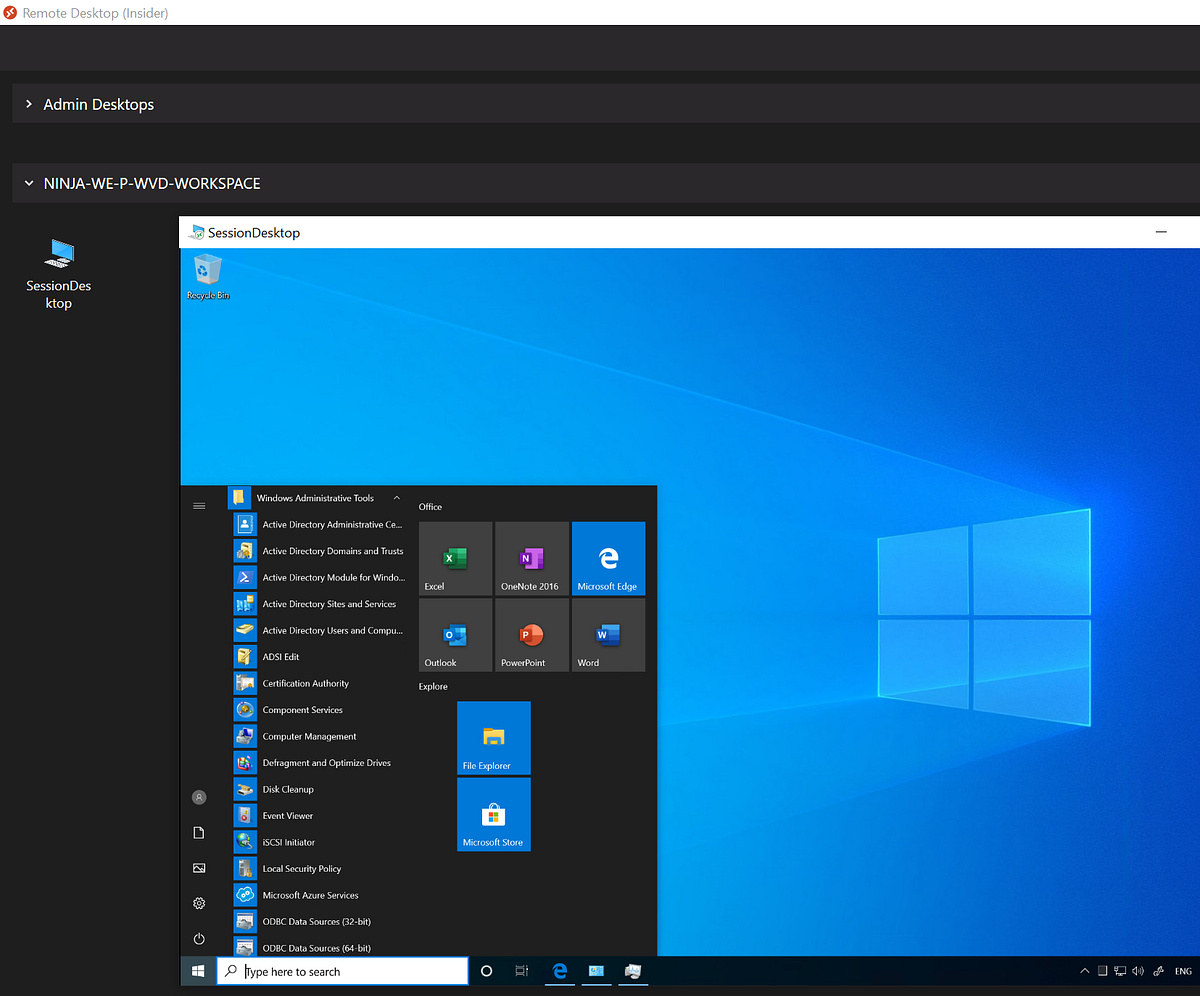Screen dimensions: 1200x996
Task: Start the PowerPoint tile
Action: pos(532,635)
